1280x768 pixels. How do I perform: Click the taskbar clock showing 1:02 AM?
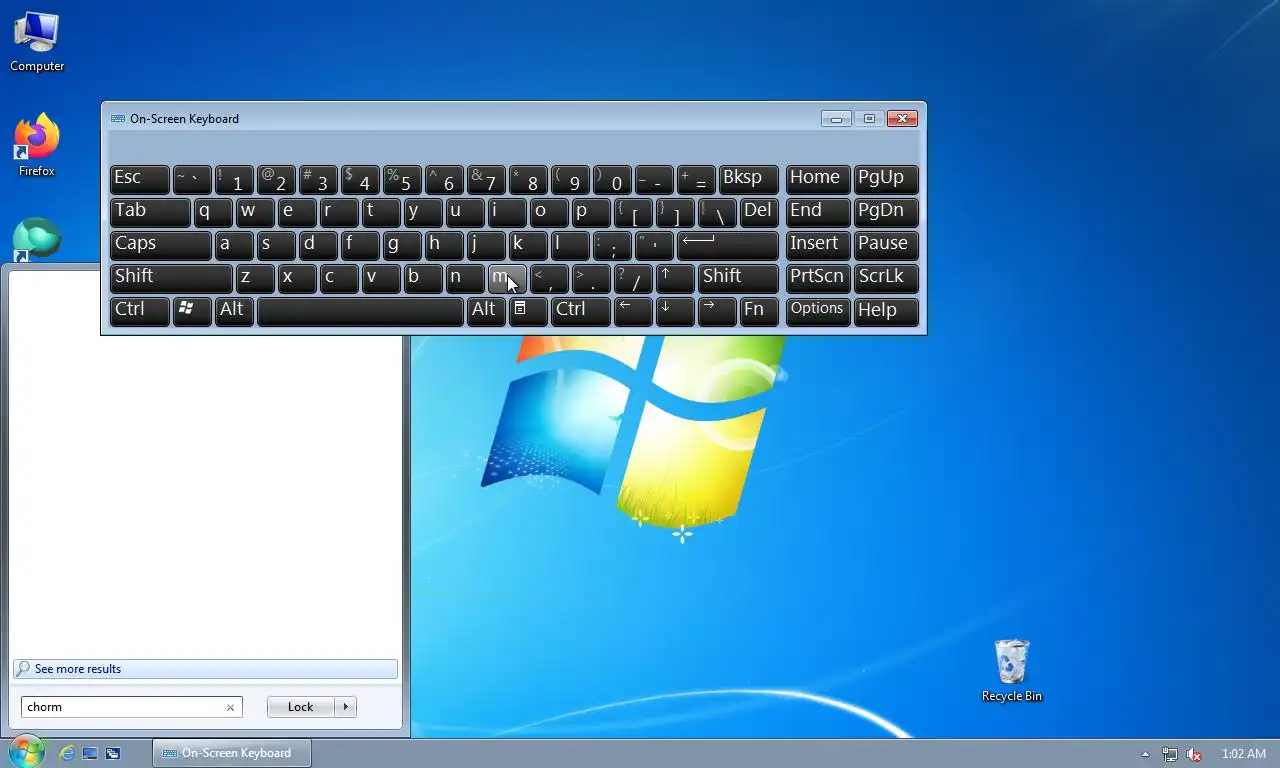(1244, 754)
